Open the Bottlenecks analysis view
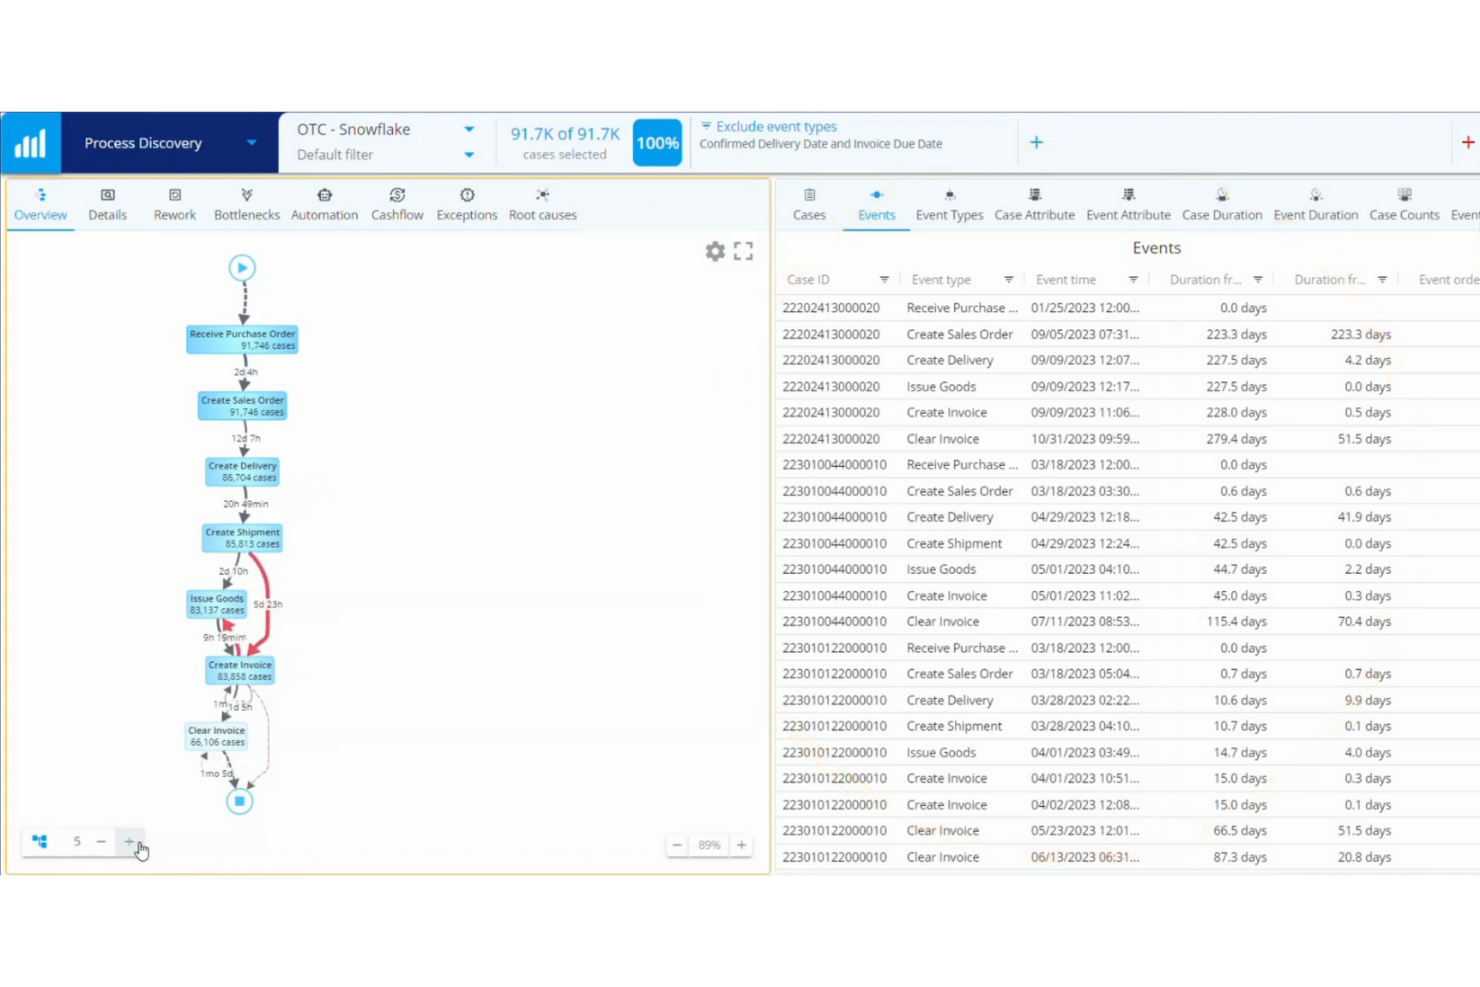 click(247, 204)
